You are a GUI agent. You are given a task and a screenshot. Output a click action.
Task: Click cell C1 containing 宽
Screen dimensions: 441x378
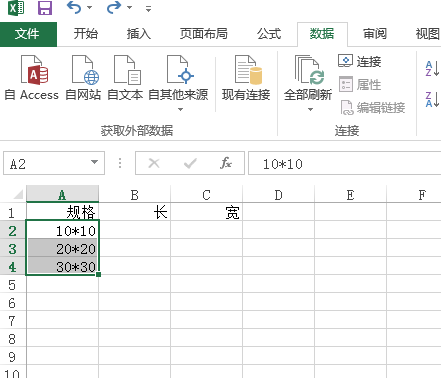206,212
